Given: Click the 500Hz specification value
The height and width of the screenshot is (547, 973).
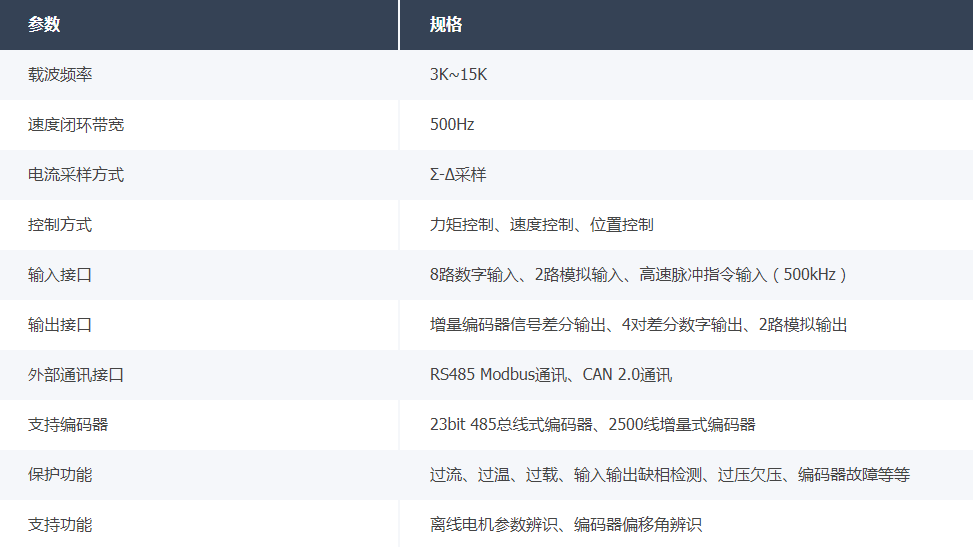Looking at the screenshot, I should pyautogui.click(x=452, y=125).
